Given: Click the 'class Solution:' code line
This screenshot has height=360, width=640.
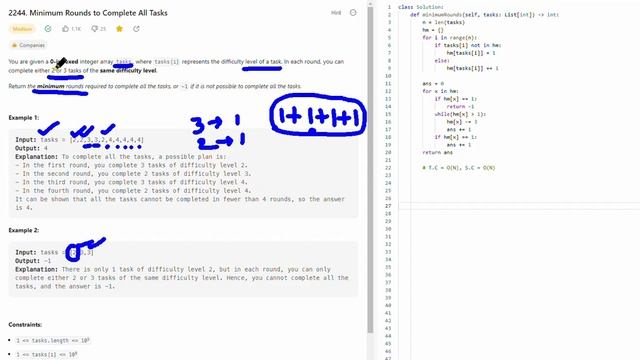Looking at the screenshot, I should pos(421,7).
